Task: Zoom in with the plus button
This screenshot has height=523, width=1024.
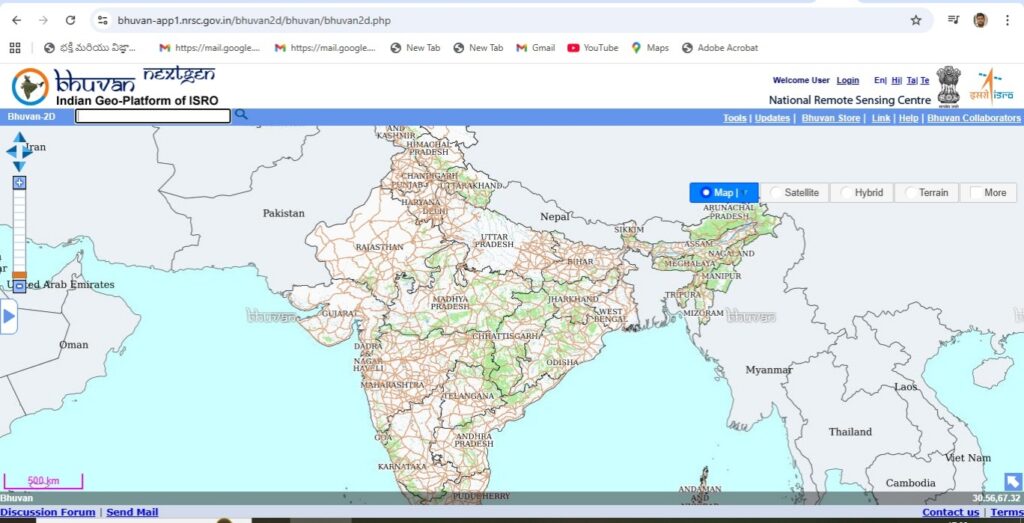Action: [19, 183]
